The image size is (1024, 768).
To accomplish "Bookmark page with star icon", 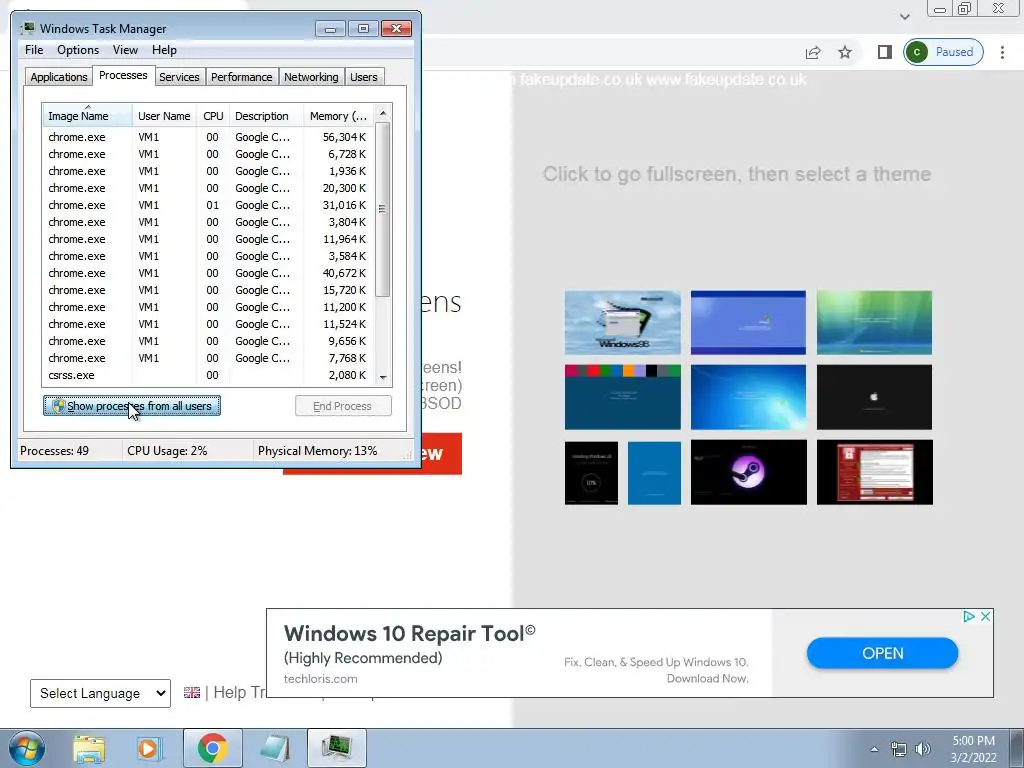I will (x=845, y=52).
